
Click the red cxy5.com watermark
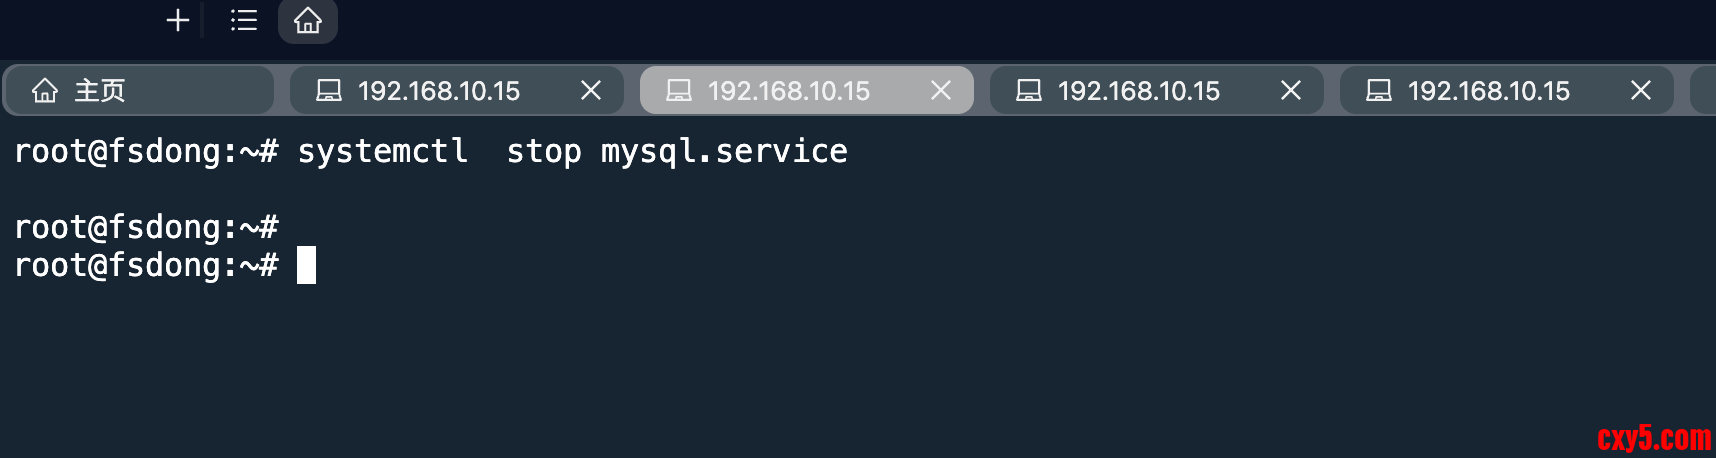1654,438
